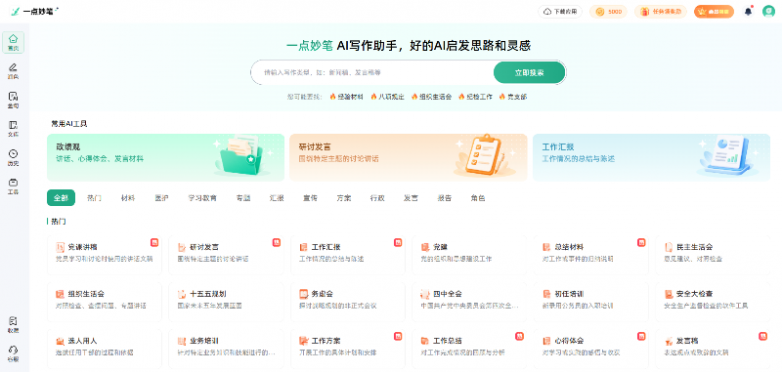Open the 初任培训 tool card
The width and height of the screenshot is (782, 372).
tap(591, 301)
